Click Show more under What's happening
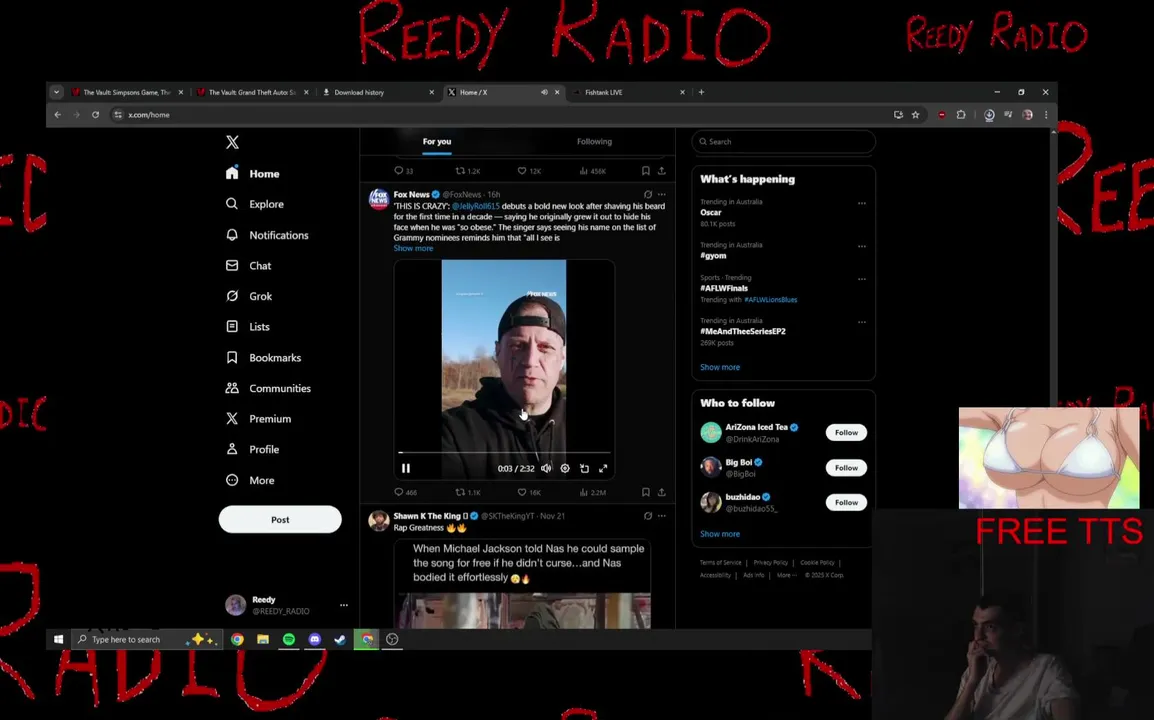The image size is (1154, 720). point(720,367)
